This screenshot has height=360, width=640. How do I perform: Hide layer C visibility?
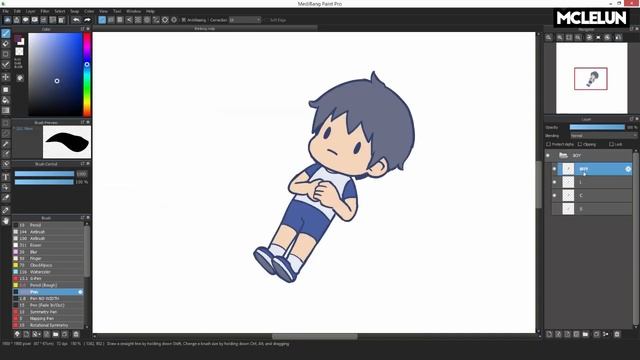pyautogui.click(x=554, y=196)
